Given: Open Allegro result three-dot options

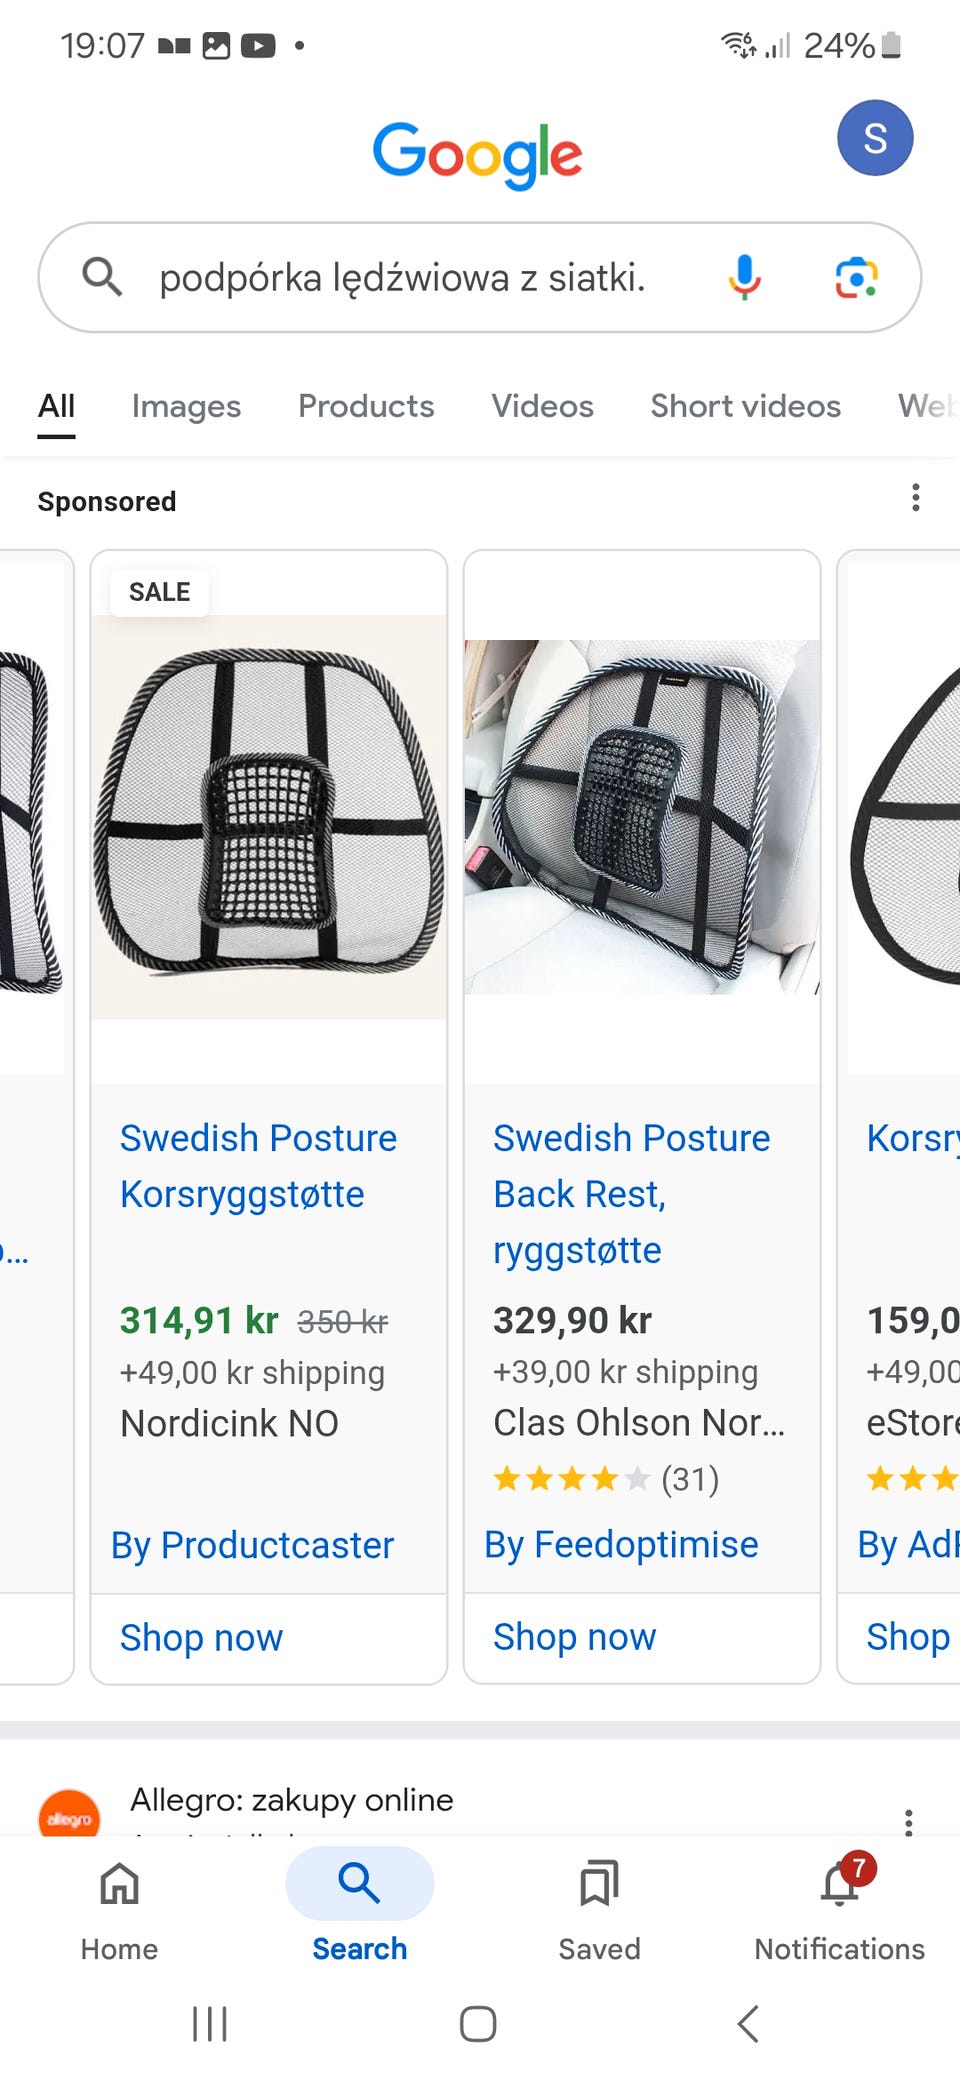Looking at the screenshot, I should [x=908, y=1822].
